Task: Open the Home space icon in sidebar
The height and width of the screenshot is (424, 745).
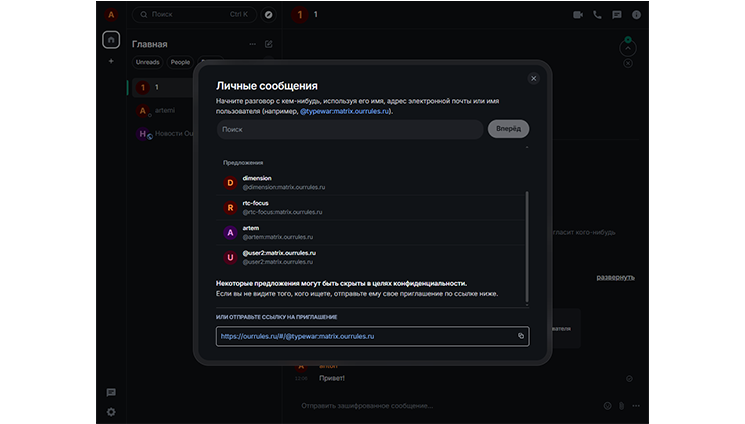Action: pos(111,40)
